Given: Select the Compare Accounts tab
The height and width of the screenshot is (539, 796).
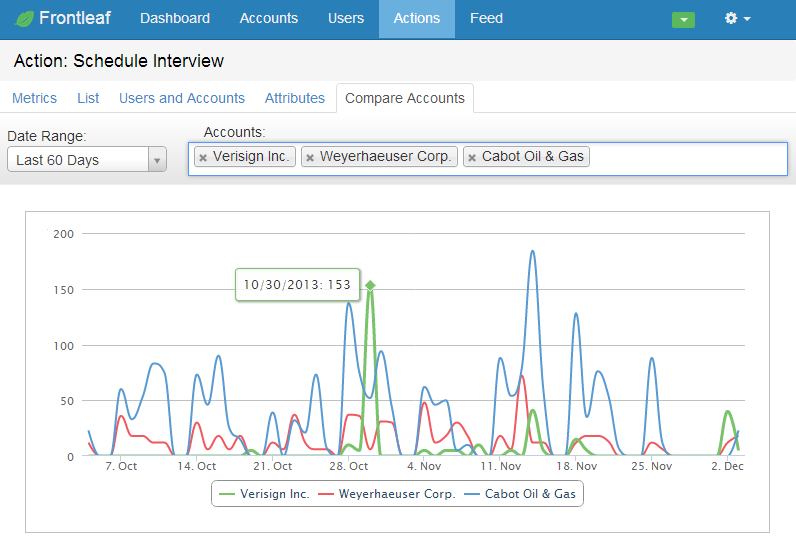Looking at the screenshot, I should [405, 98].
